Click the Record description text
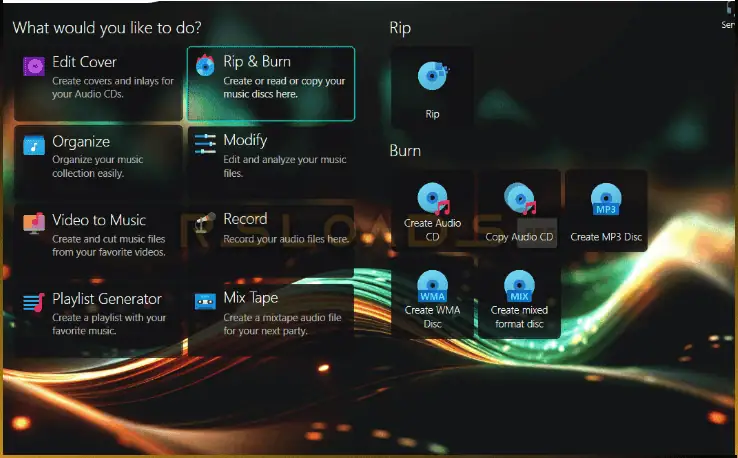Screen dimensions: 738x458 pos(286,239)
